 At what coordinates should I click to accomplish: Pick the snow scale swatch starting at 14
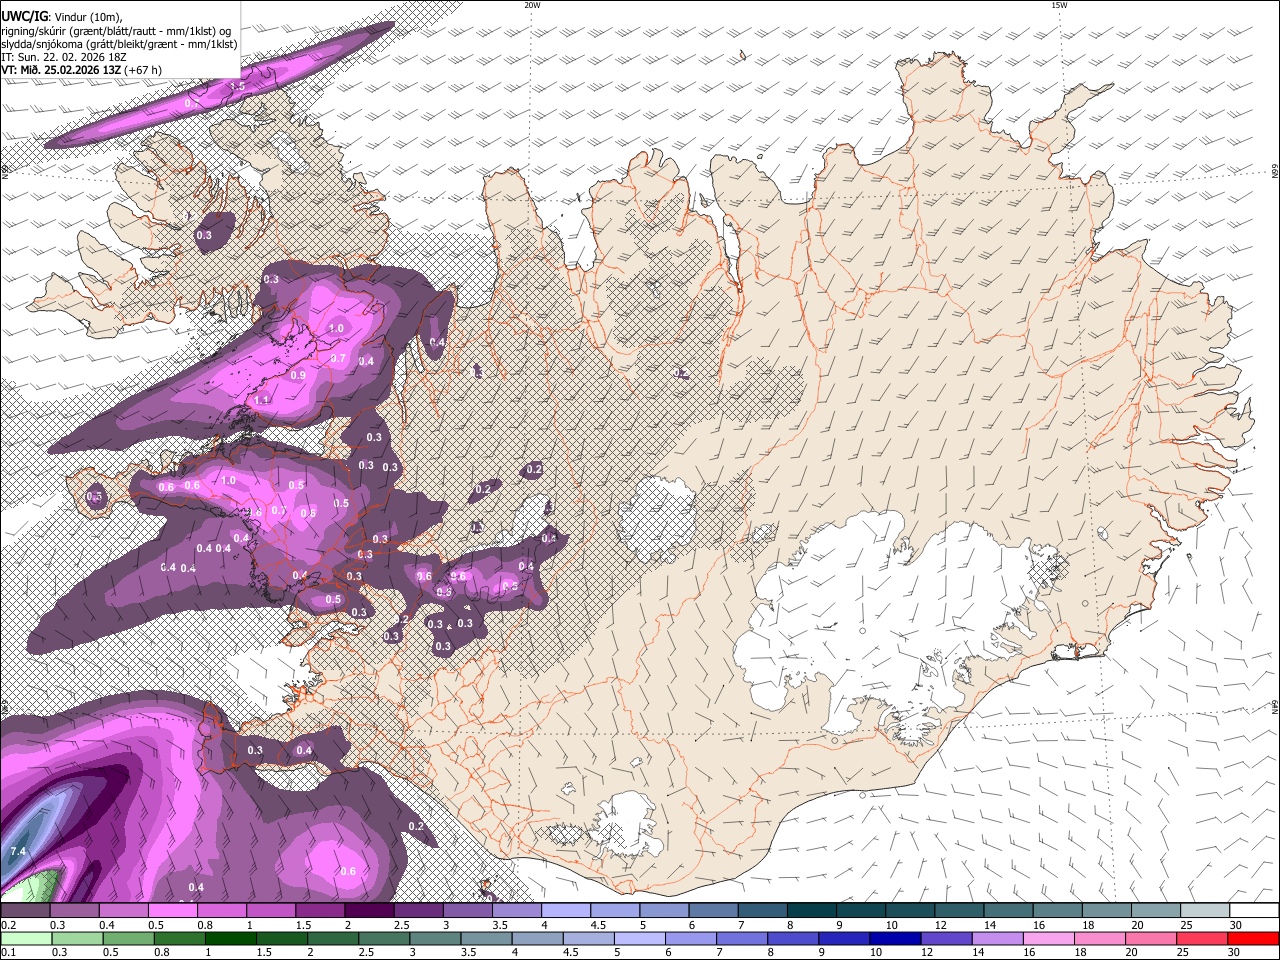click(1008, 911)
